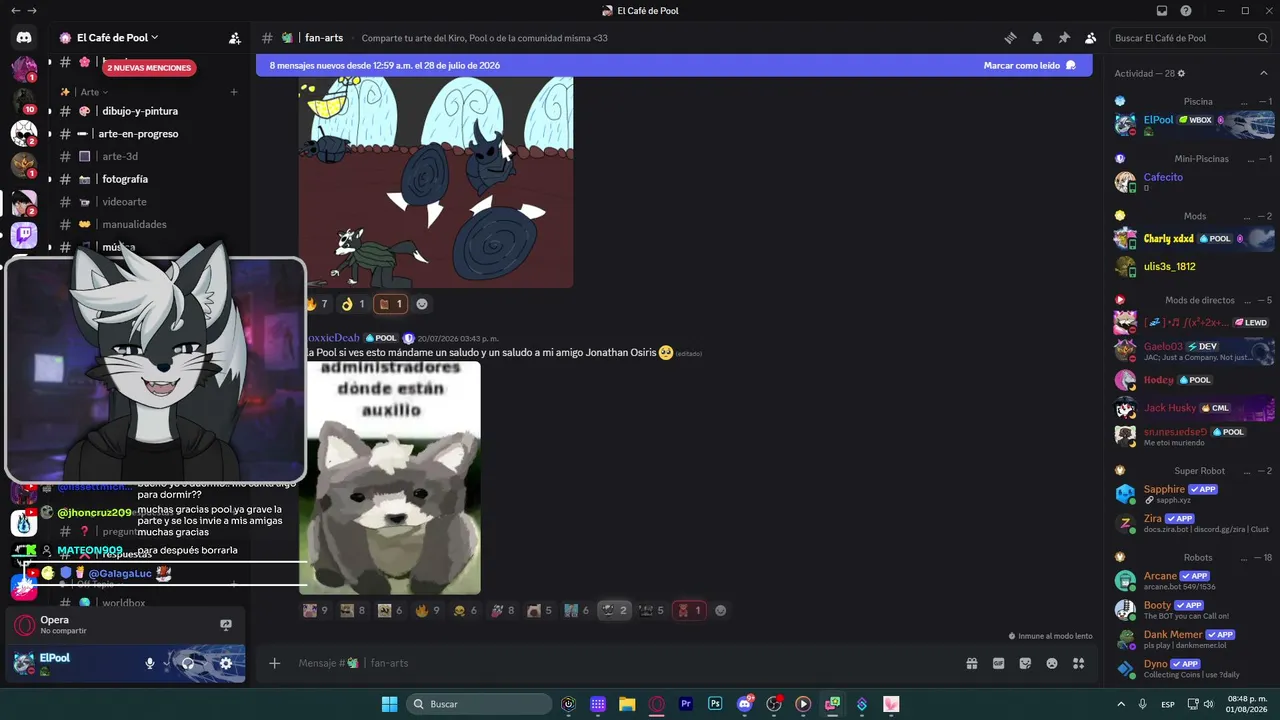
Task: Add a channel to Arte category
Action: point(234,92)
